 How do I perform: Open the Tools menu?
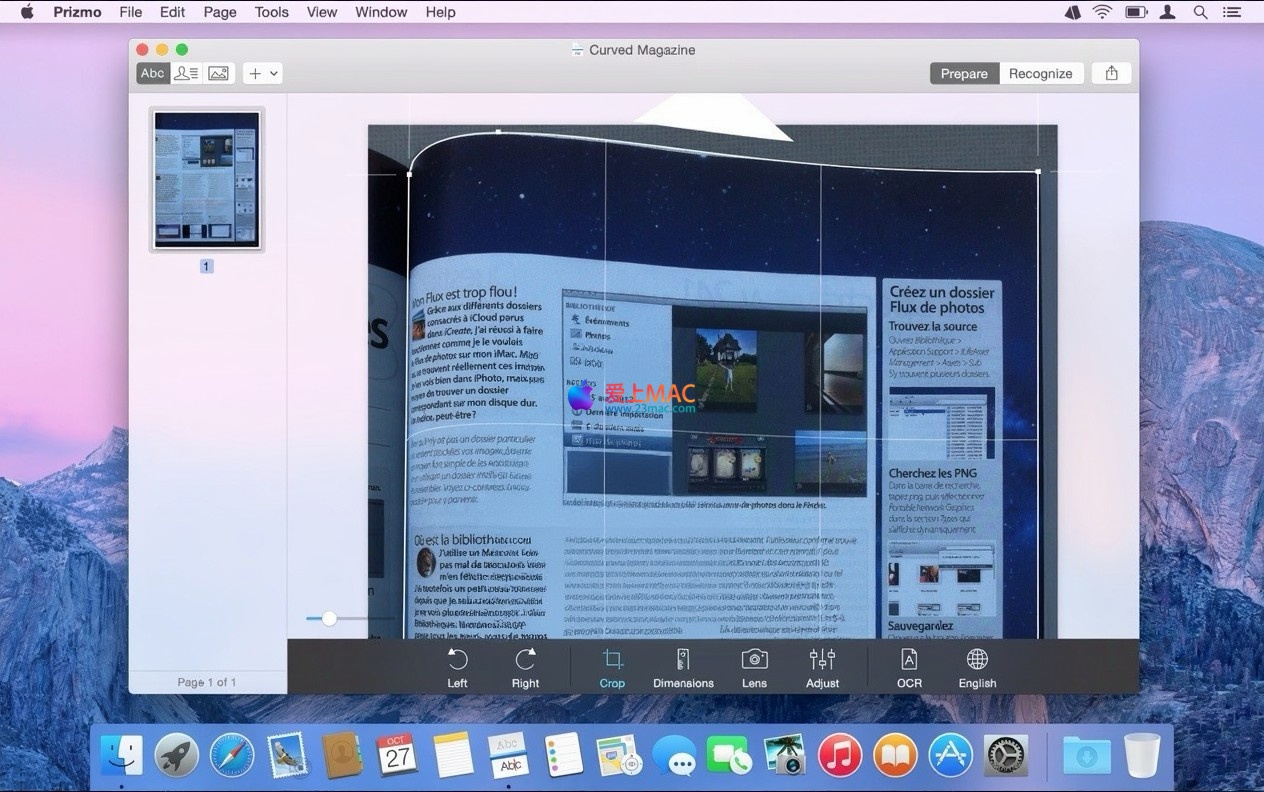[271, 12]
